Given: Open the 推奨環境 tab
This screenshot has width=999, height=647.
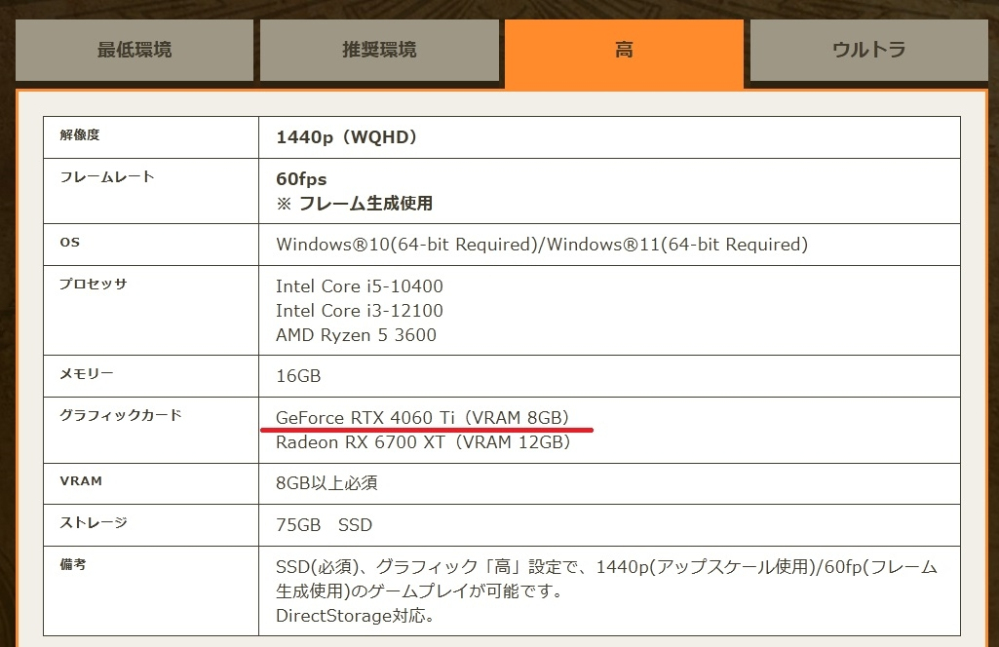Looking at the screenshot, I should tap(379, 50).
